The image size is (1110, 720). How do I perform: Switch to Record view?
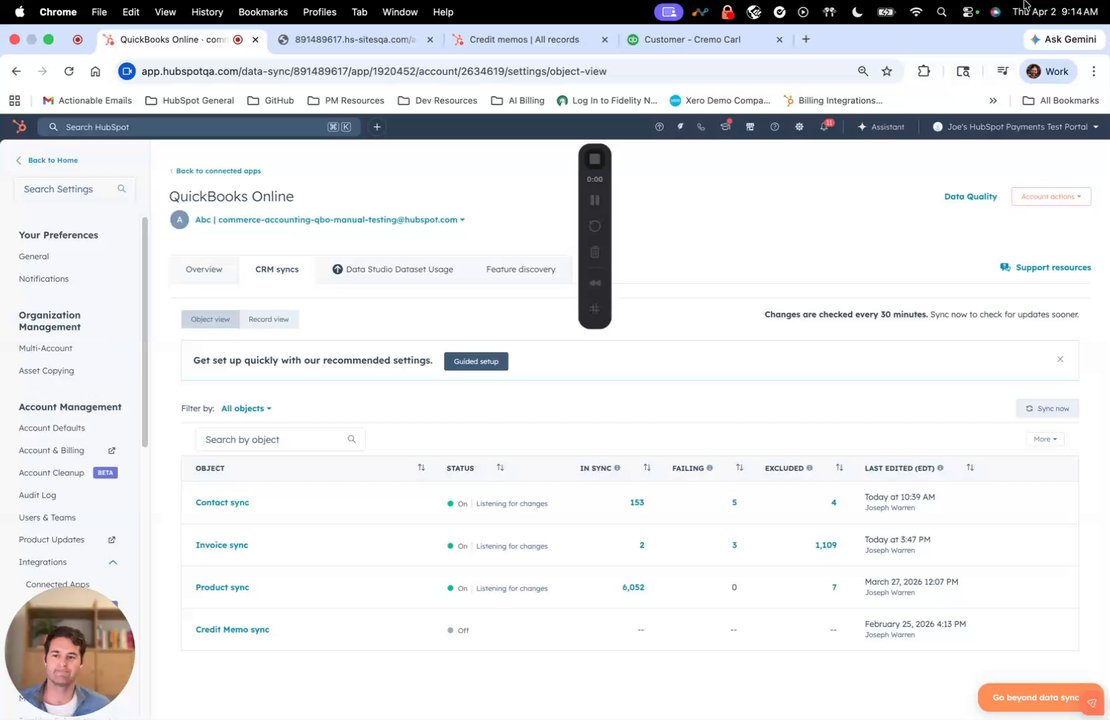pos(268,319)
